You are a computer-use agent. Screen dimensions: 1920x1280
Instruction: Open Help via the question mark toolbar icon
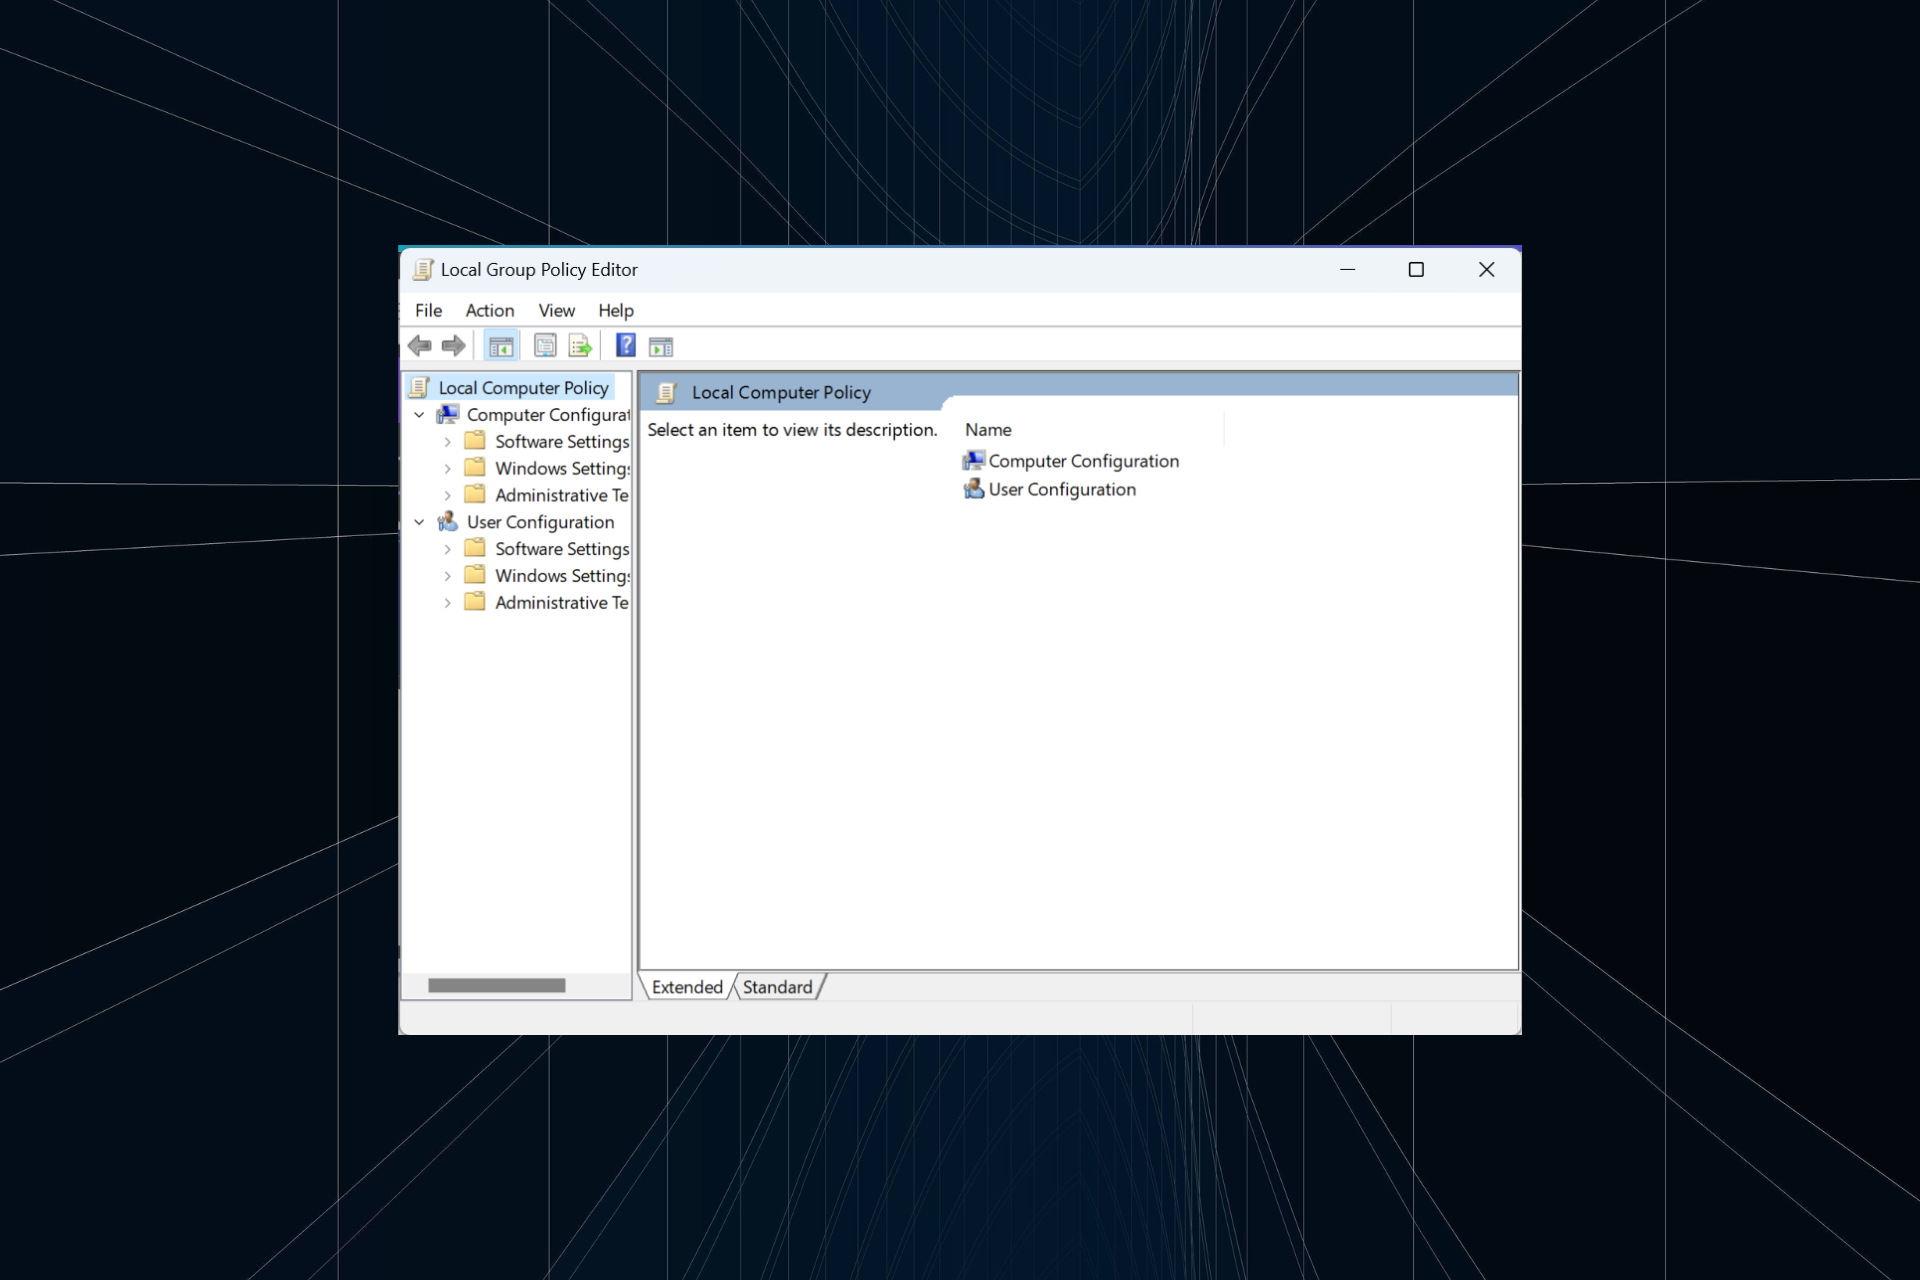coord(625,345)
